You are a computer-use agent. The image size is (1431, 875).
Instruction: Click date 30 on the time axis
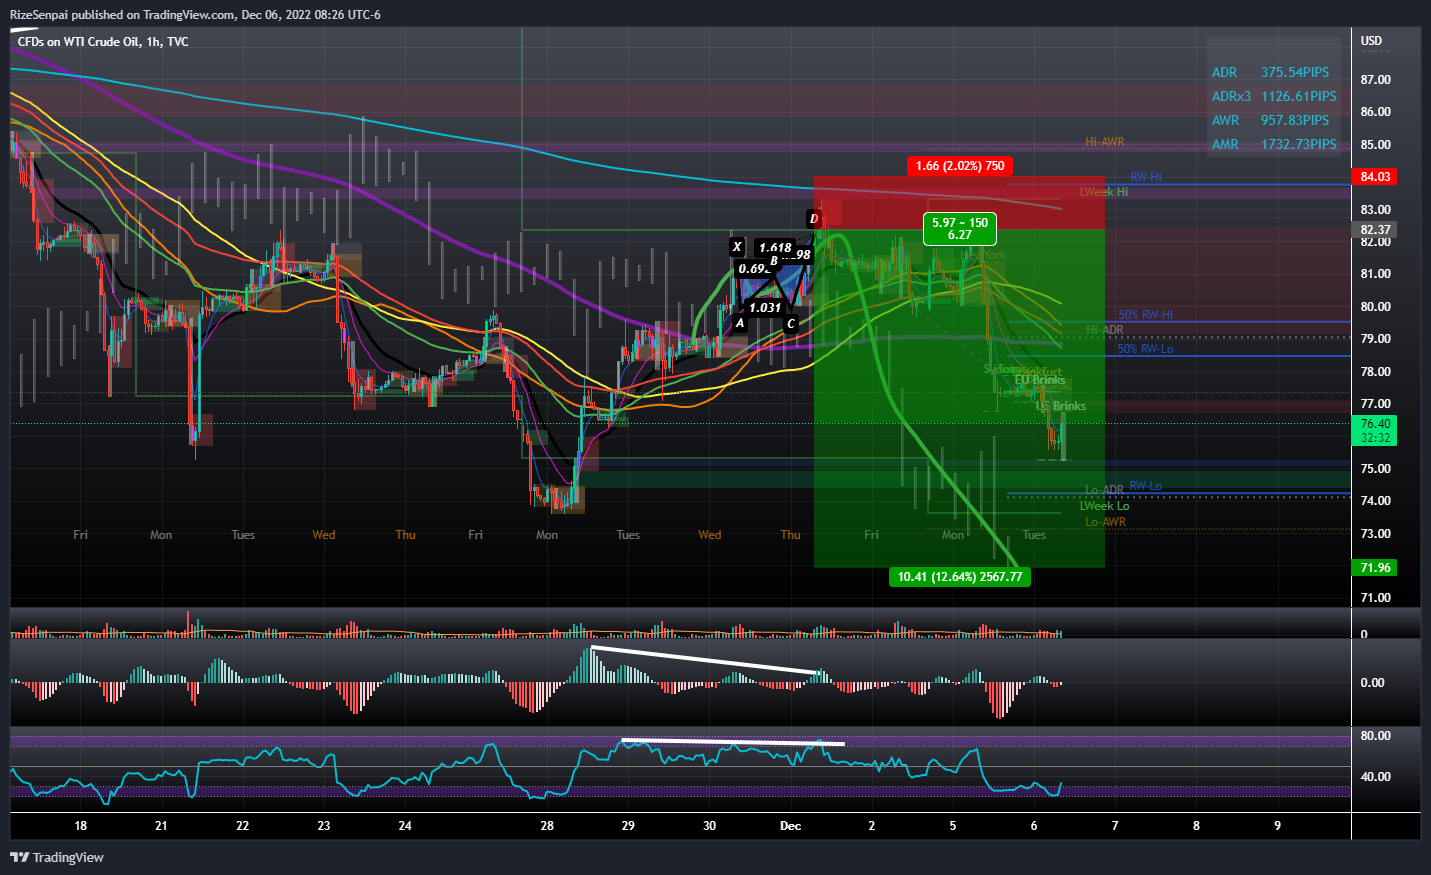click(x=710, y=826)
